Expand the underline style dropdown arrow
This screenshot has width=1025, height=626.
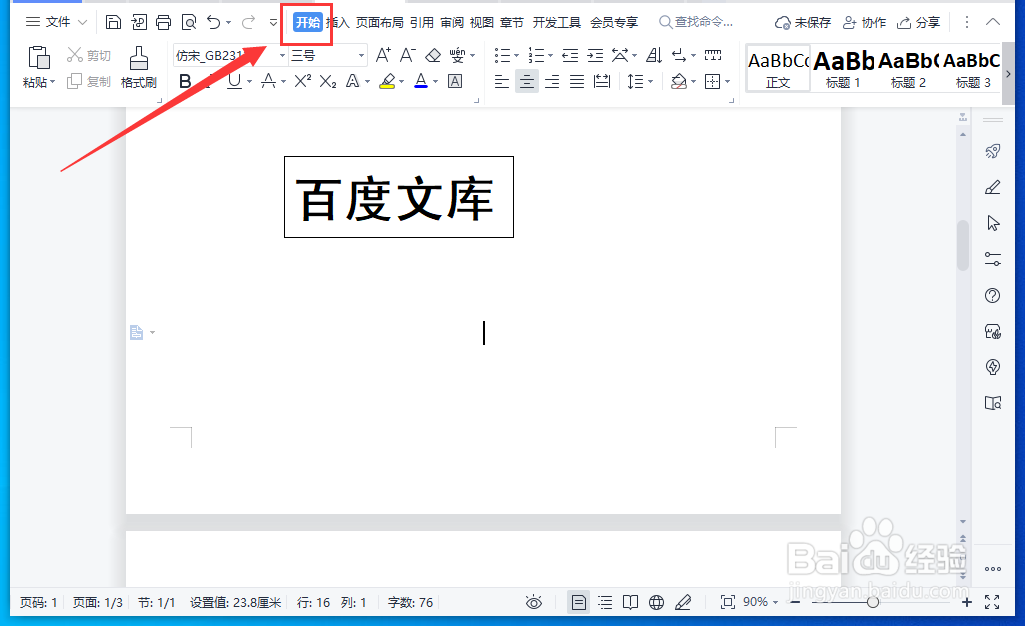pos(249,82)
